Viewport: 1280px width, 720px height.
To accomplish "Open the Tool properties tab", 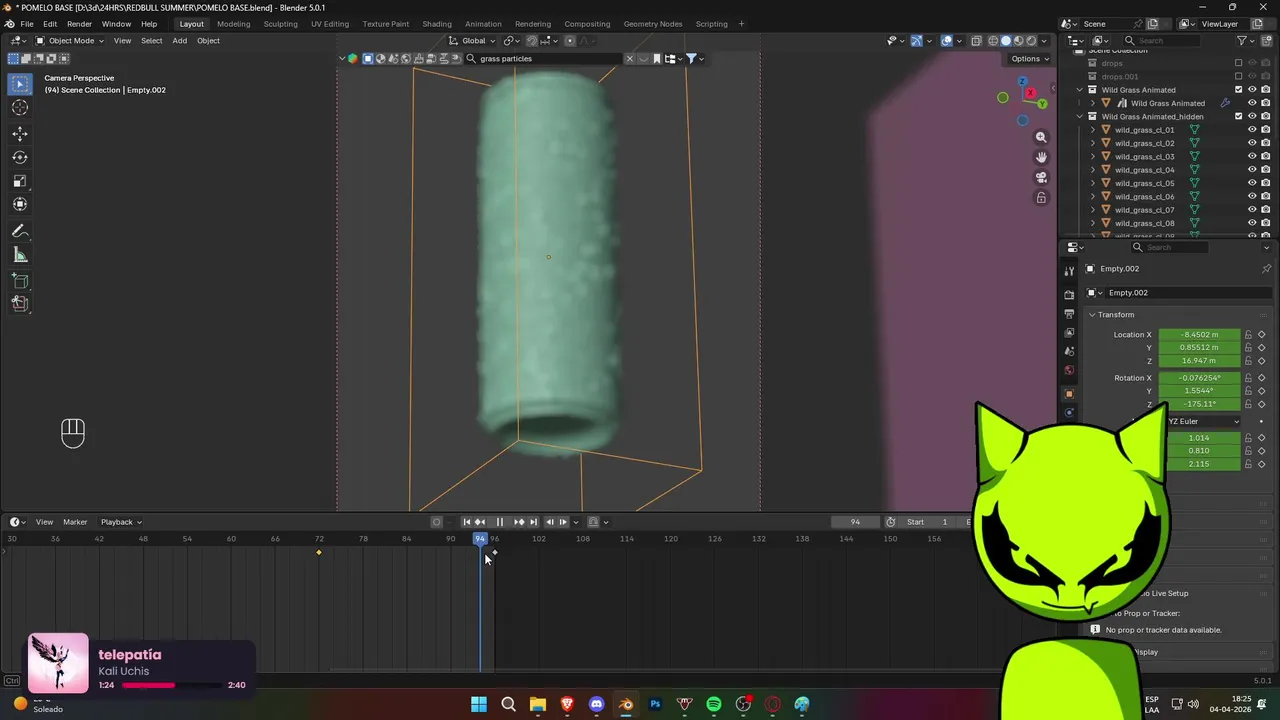I will click(x=1069, y=270).
